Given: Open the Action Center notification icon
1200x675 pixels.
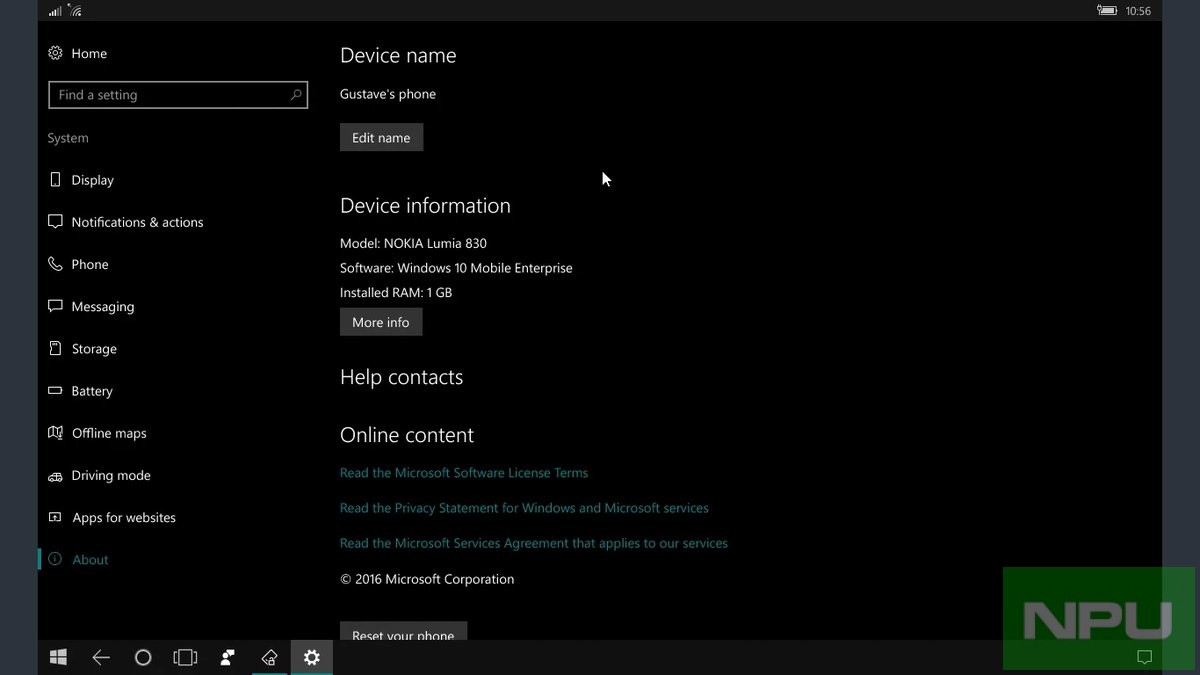Looking at the screenshot, I should tap(1145, 657).
